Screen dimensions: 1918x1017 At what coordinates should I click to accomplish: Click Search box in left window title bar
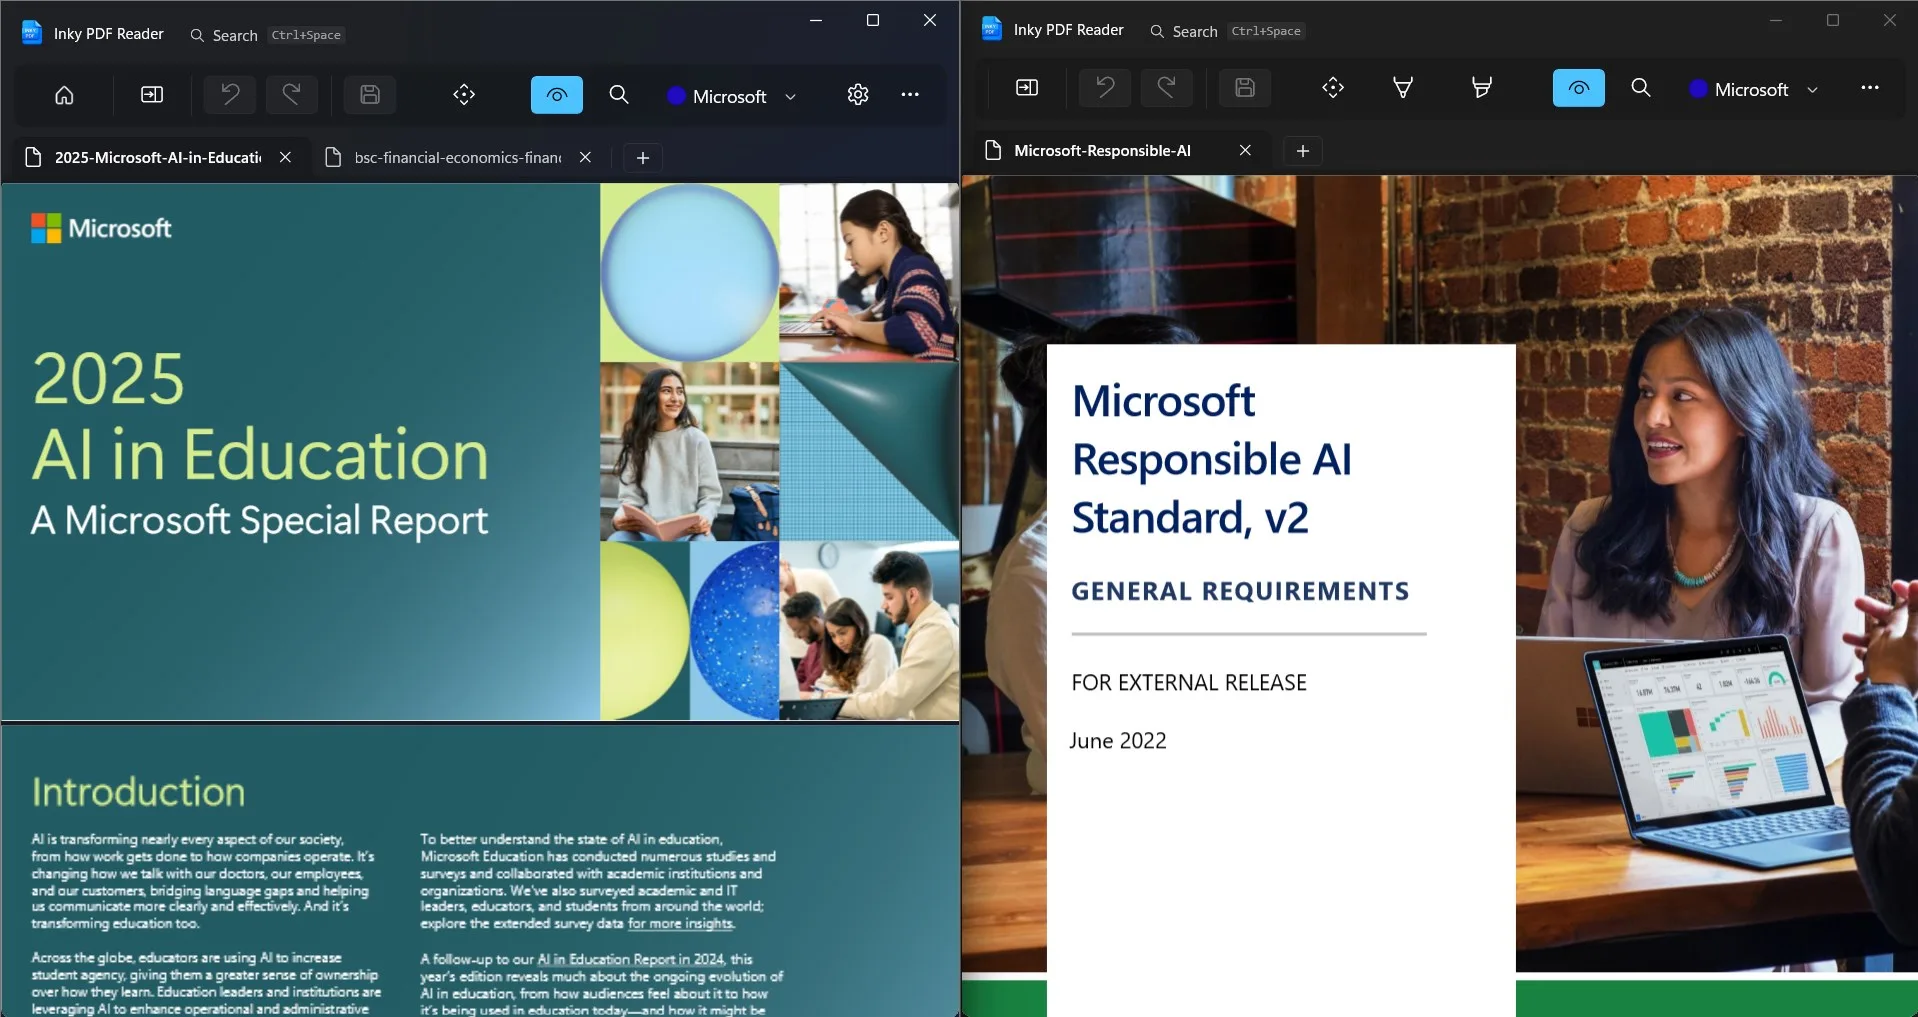(267, 35)
